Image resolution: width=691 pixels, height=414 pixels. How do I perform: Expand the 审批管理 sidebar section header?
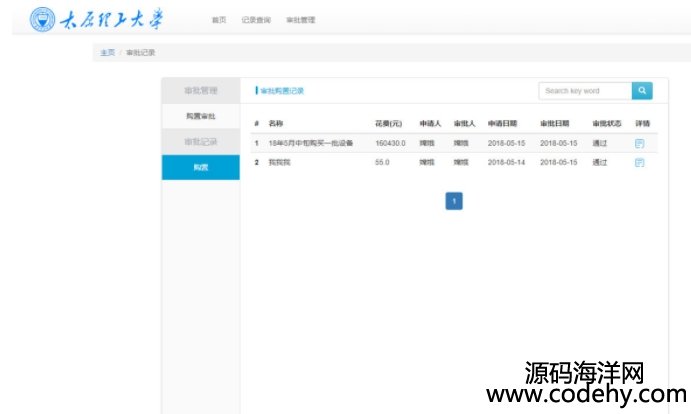pos(200,91)
